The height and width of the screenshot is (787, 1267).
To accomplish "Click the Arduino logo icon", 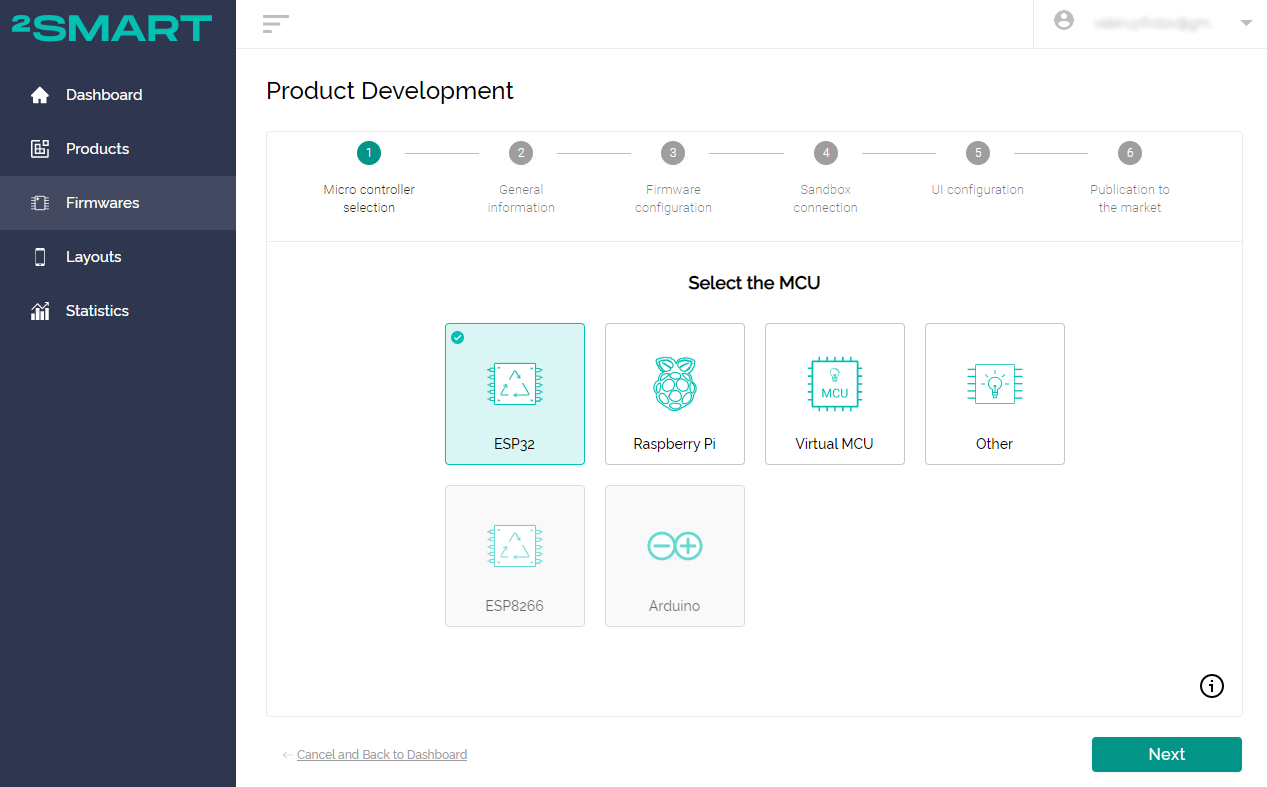I will 675,546.
